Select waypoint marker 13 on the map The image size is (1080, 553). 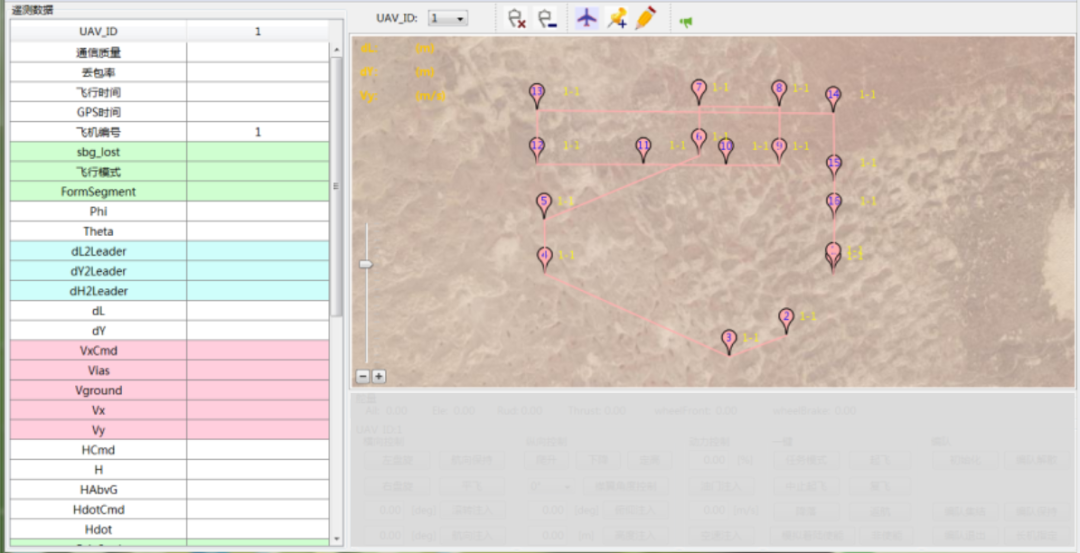click(537, 94)
